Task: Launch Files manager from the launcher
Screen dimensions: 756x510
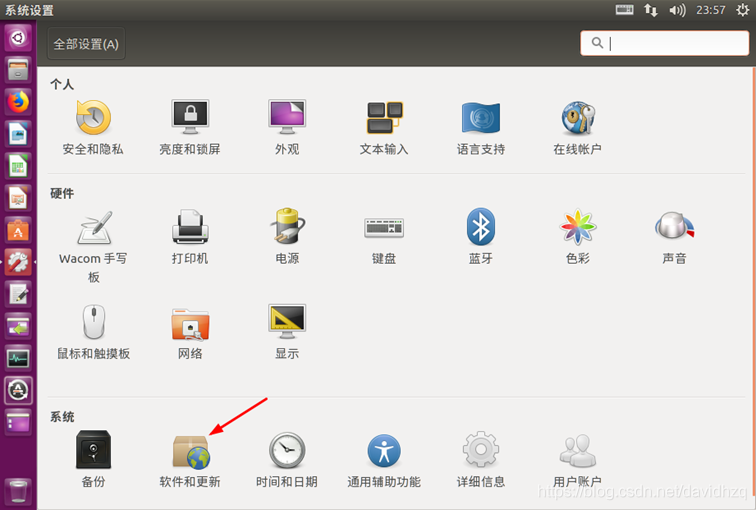Action: [18, 70]
